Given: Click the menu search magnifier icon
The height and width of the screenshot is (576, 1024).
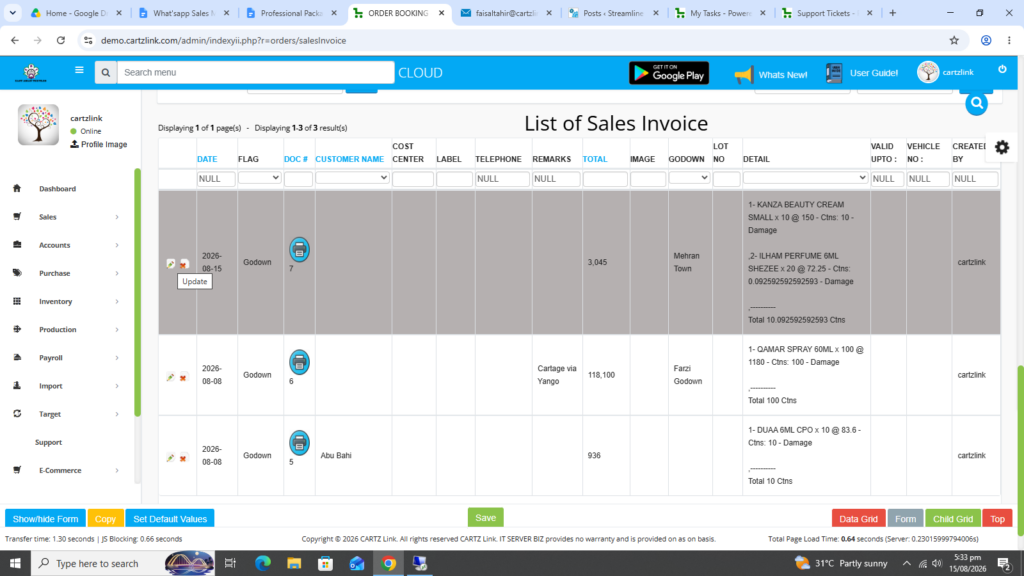Looking at the screenshot, I should coord(106,72).
